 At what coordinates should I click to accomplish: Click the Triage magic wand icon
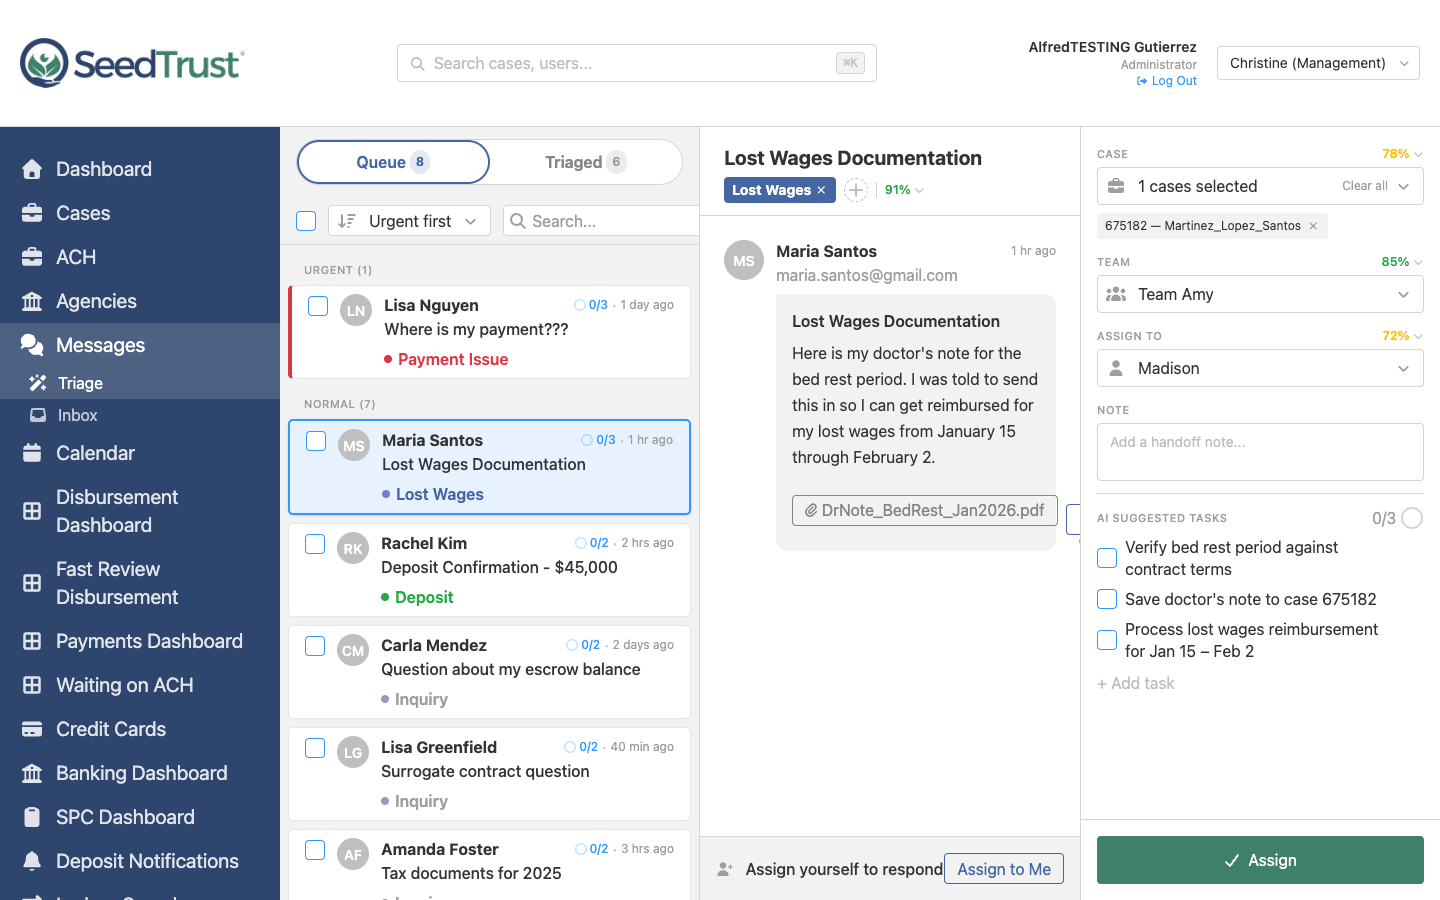(38, 383)
